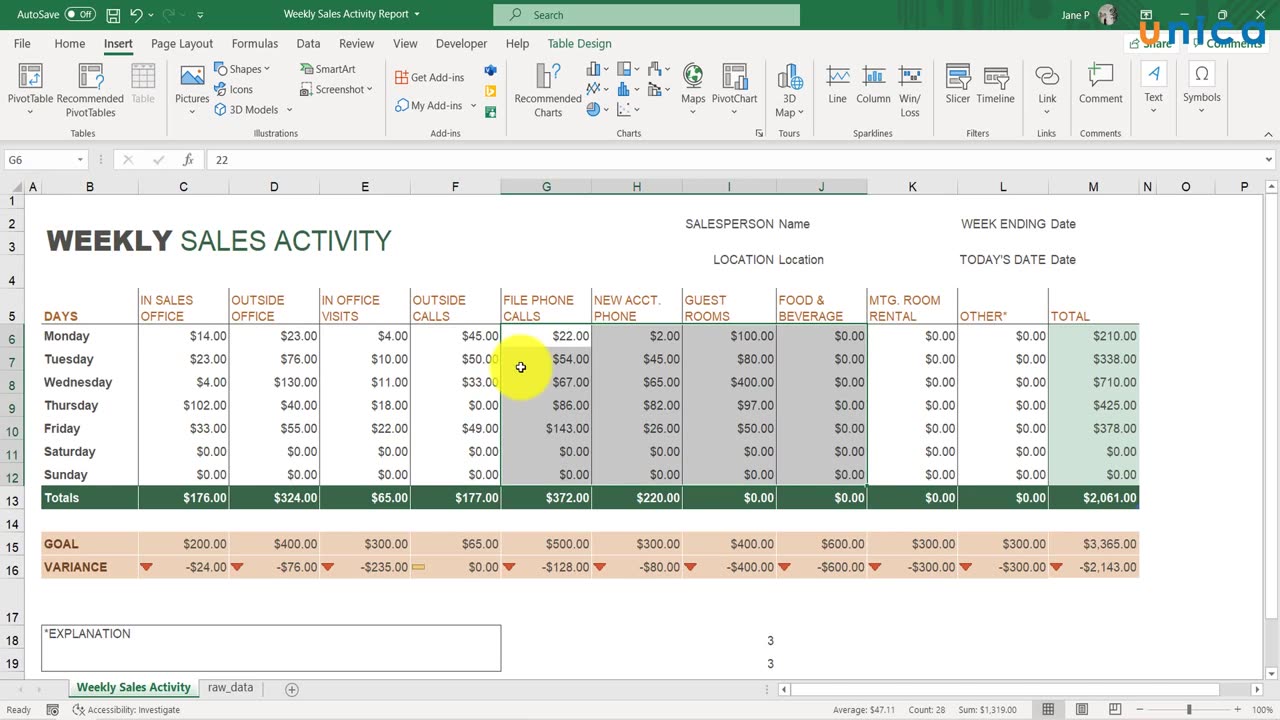Switch to the raw_data sheet
Image resolution: width=1280 pixels, height=720 pixels.
230,688
